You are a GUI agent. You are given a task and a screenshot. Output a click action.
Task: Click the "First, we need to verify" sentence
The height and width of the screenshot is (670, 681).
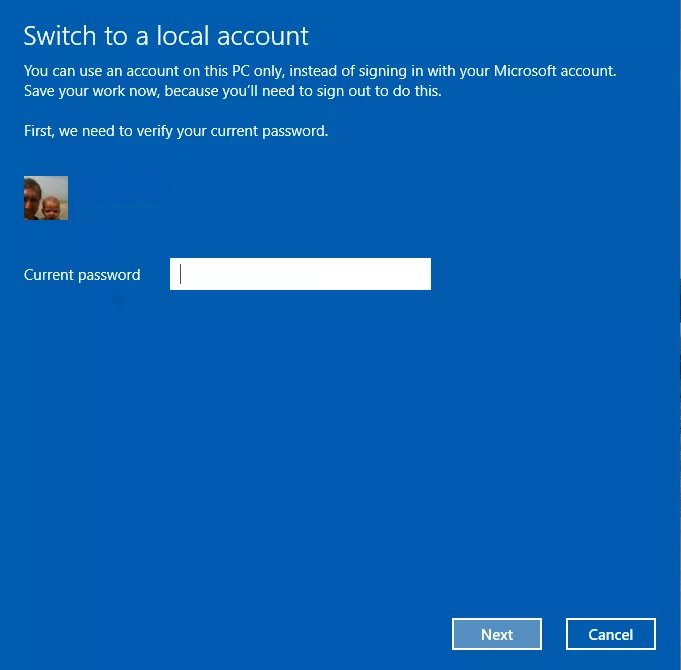pyautogui.click(x=176, y=131)
